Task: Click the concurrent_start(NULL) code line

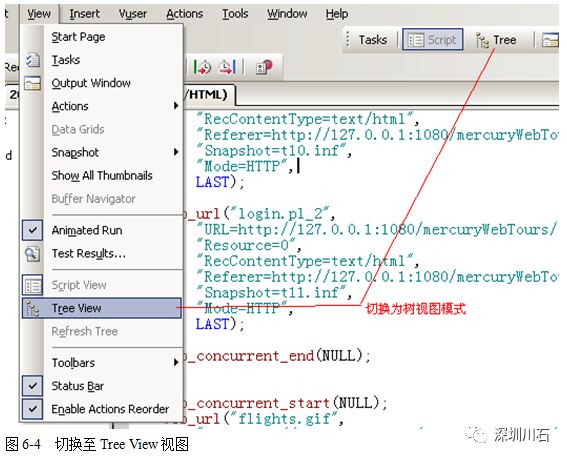Action: [x=285, y=403]
